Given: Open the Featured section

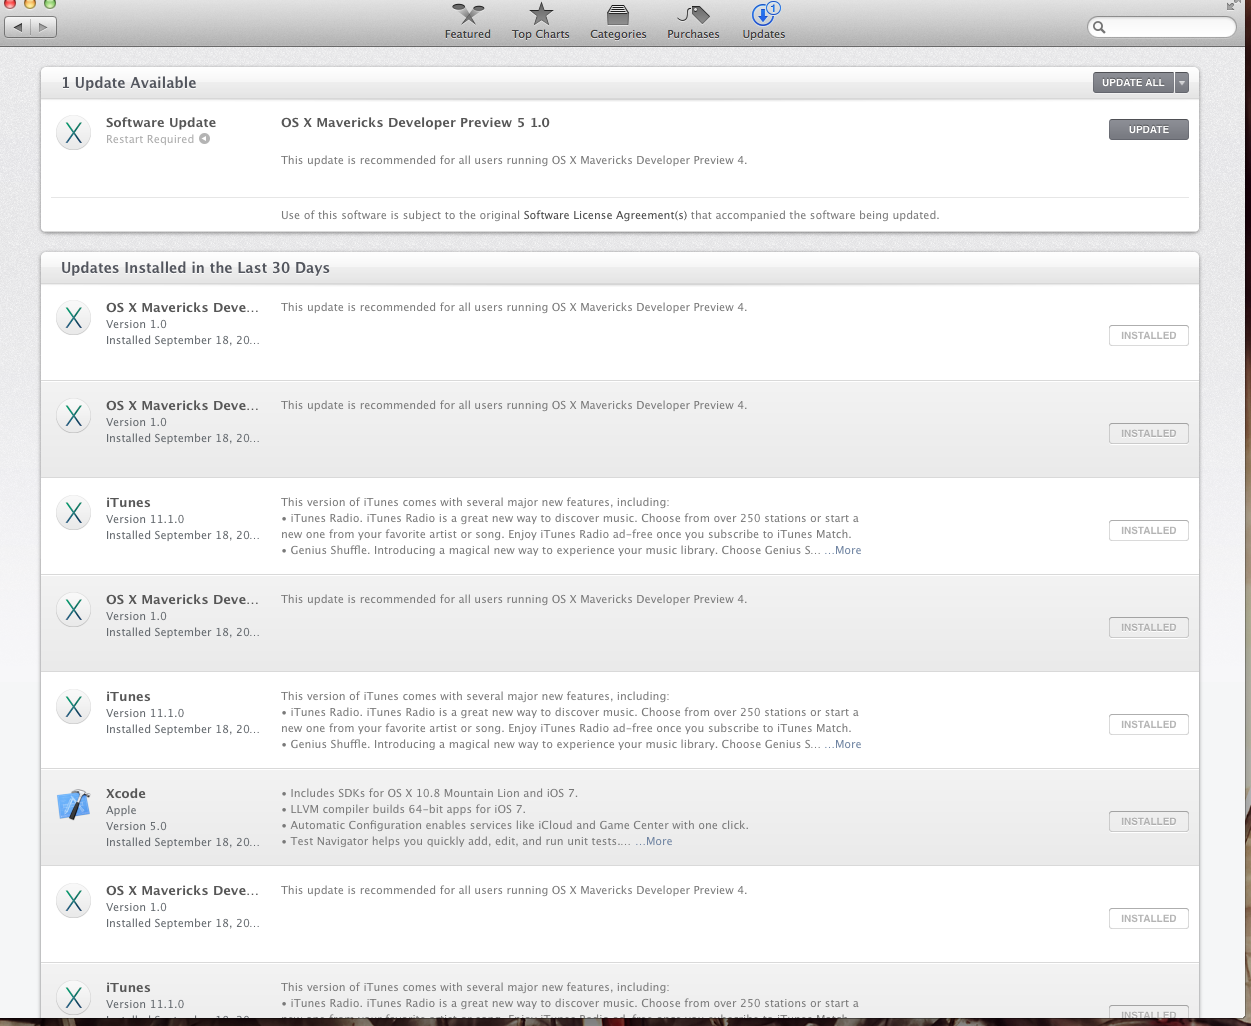Looking at the screenshot, I should [467, 21].
